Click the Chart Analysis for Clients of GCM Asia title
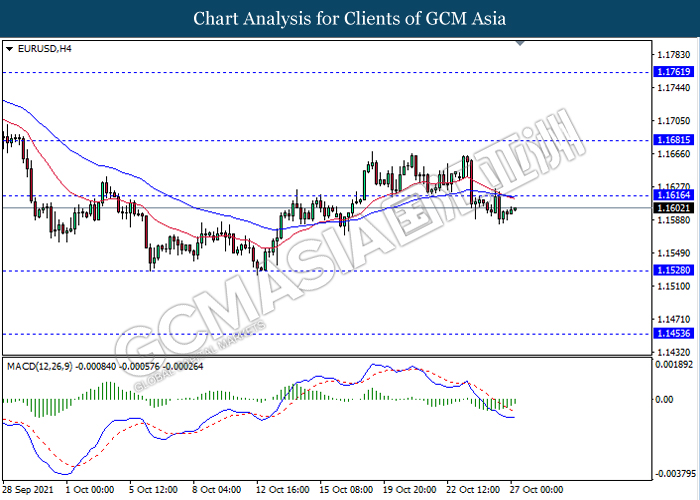The image size is (700, 500). 350,19
